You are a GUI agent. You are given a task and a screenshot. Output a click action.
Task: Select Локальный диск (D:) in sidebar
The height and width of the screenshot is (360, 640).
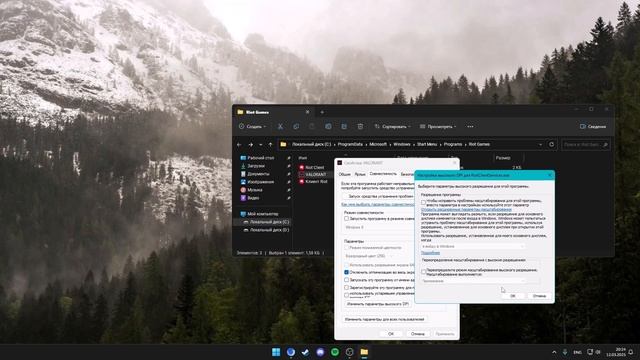(x=269, y=230)
